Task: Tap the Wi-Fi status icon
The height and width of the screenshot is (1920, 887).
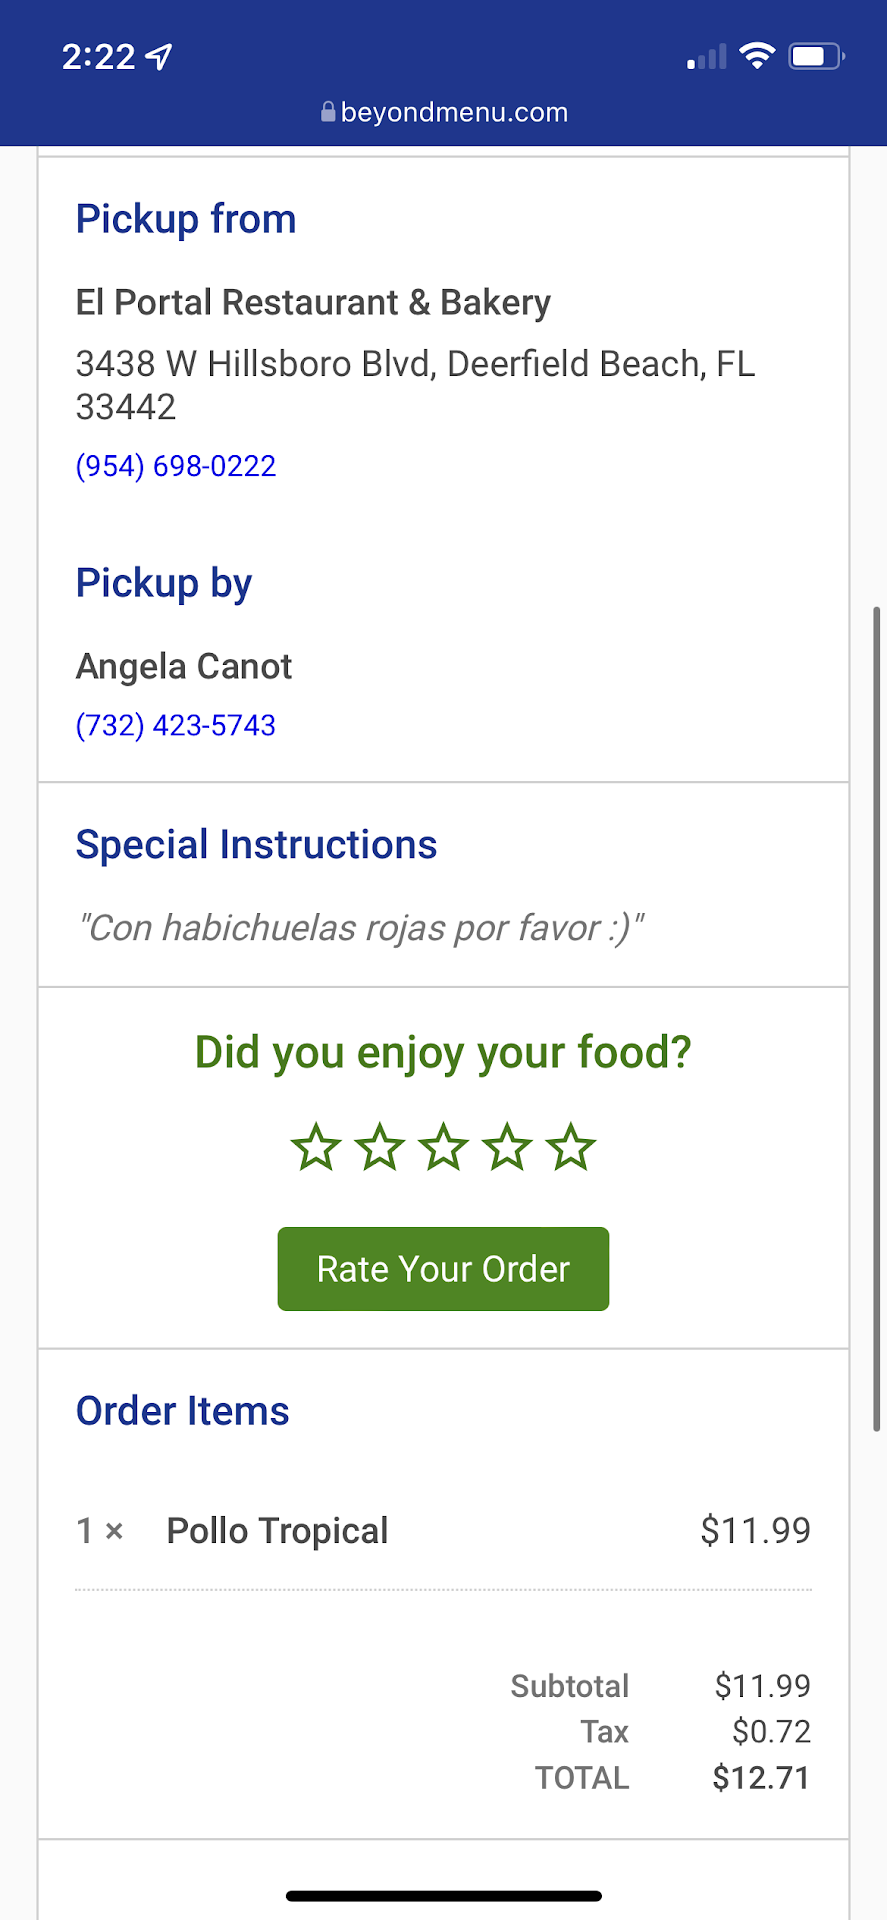Action: point(757,56)
